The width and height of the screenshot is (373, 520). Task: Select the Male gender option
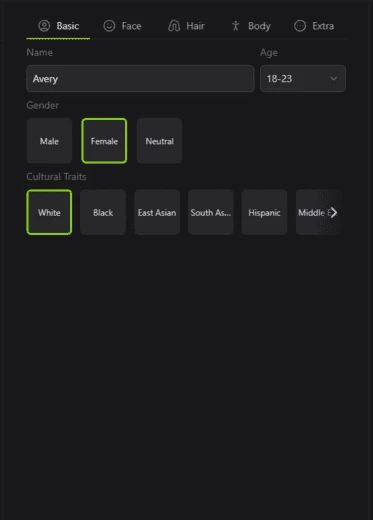(49, 141)
